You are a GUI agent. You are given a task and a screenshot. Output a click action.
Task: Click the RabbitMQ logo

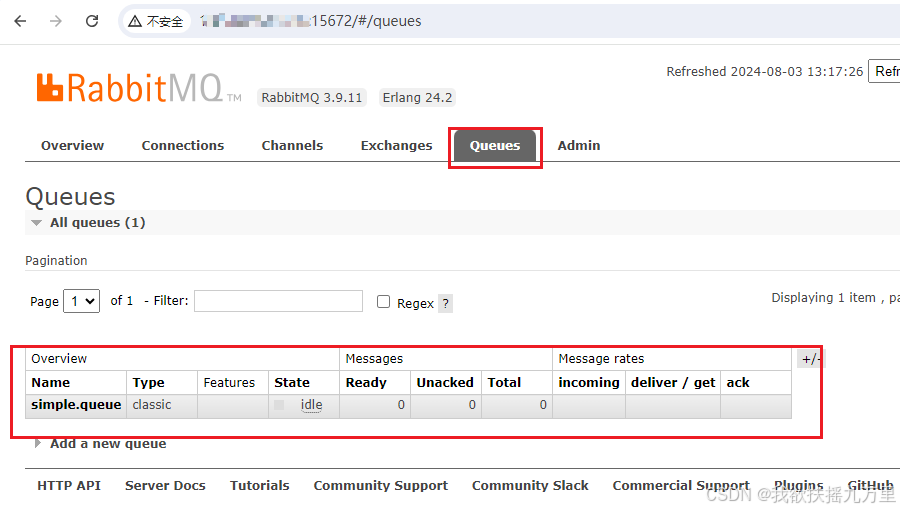click(138, 88)
